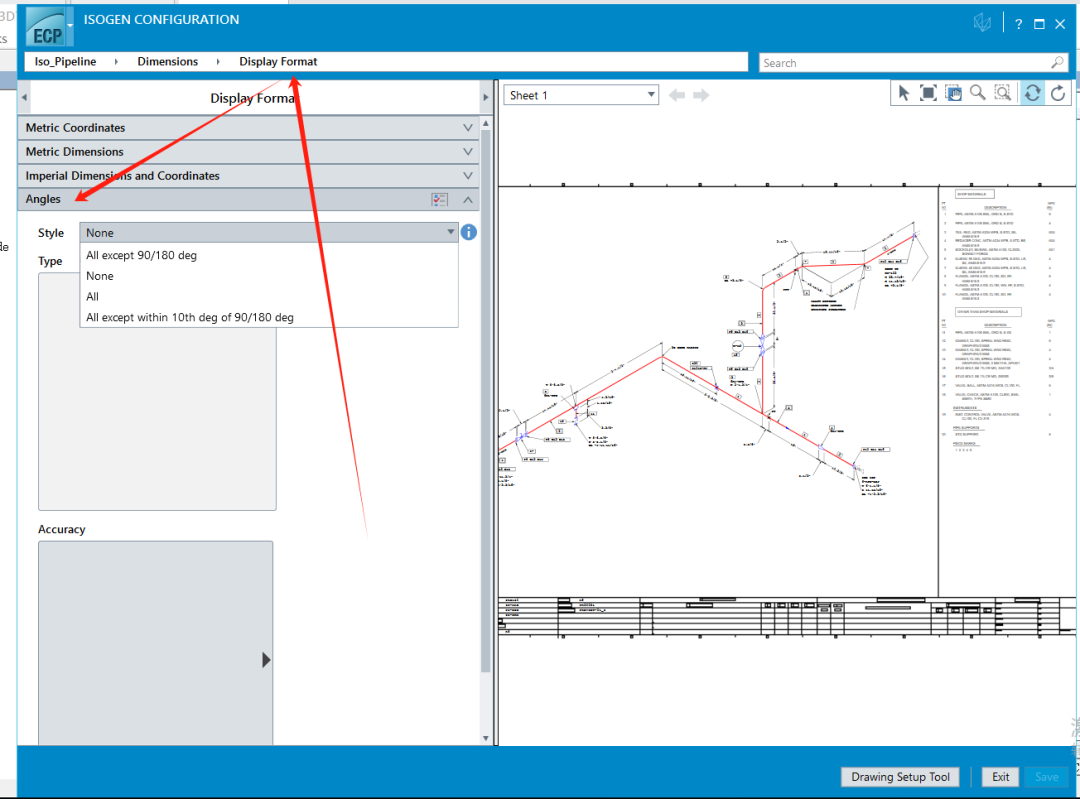Click the Style info icon
Viewport: 1080px width, 799px height.
coord(469,232)
